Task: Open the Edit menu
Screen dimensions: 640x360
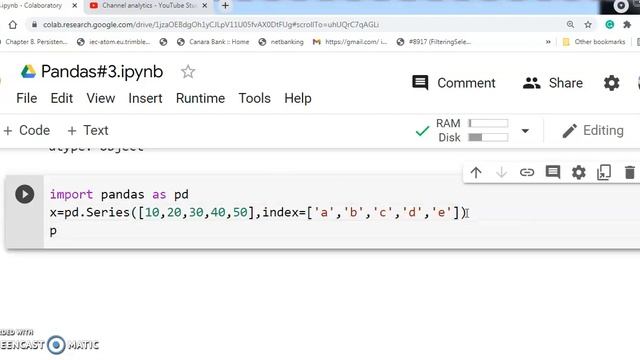Action: (x=62, y=98)
